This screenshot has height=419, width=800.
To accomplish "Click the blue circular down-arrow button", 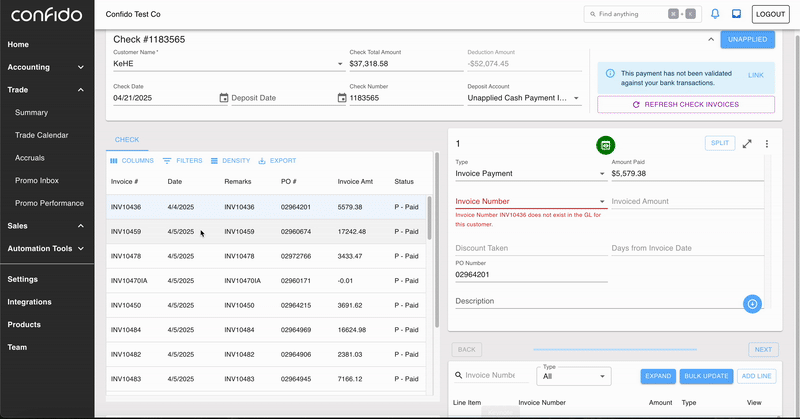I will click(754, 303).
